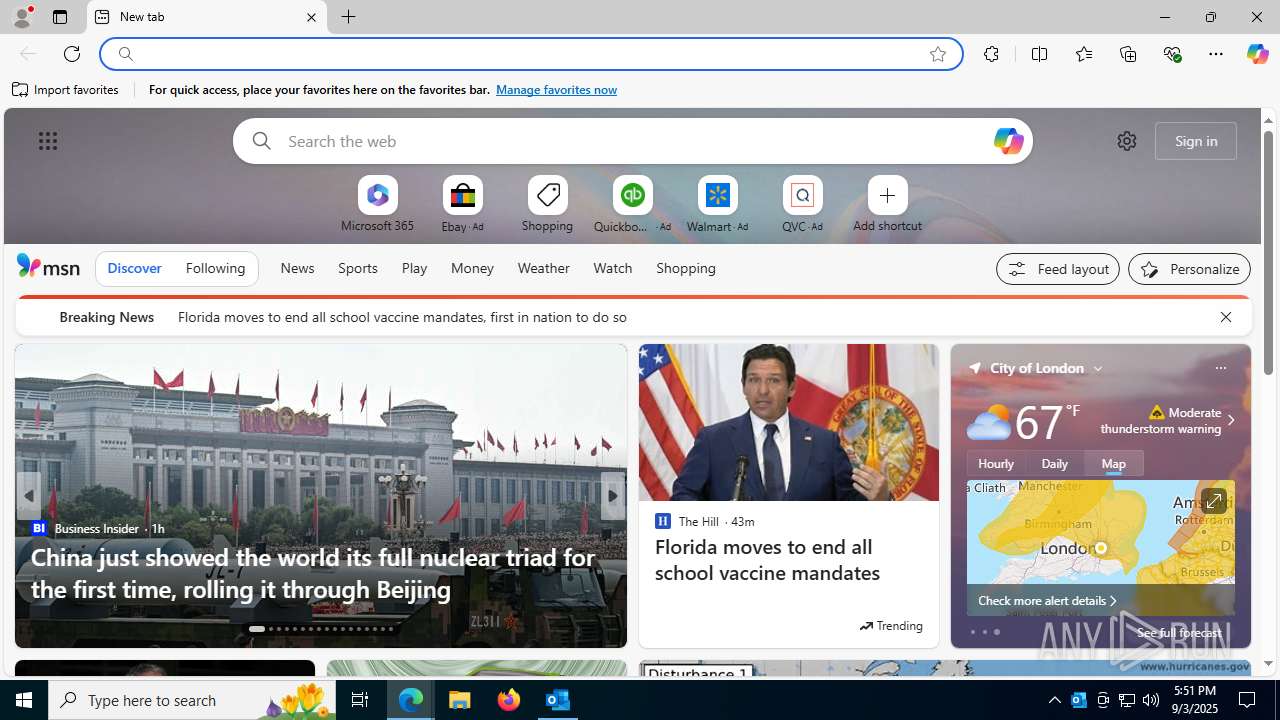Open Feed layout options
Screen dimensions: 1280x720
pos(1058,269)
